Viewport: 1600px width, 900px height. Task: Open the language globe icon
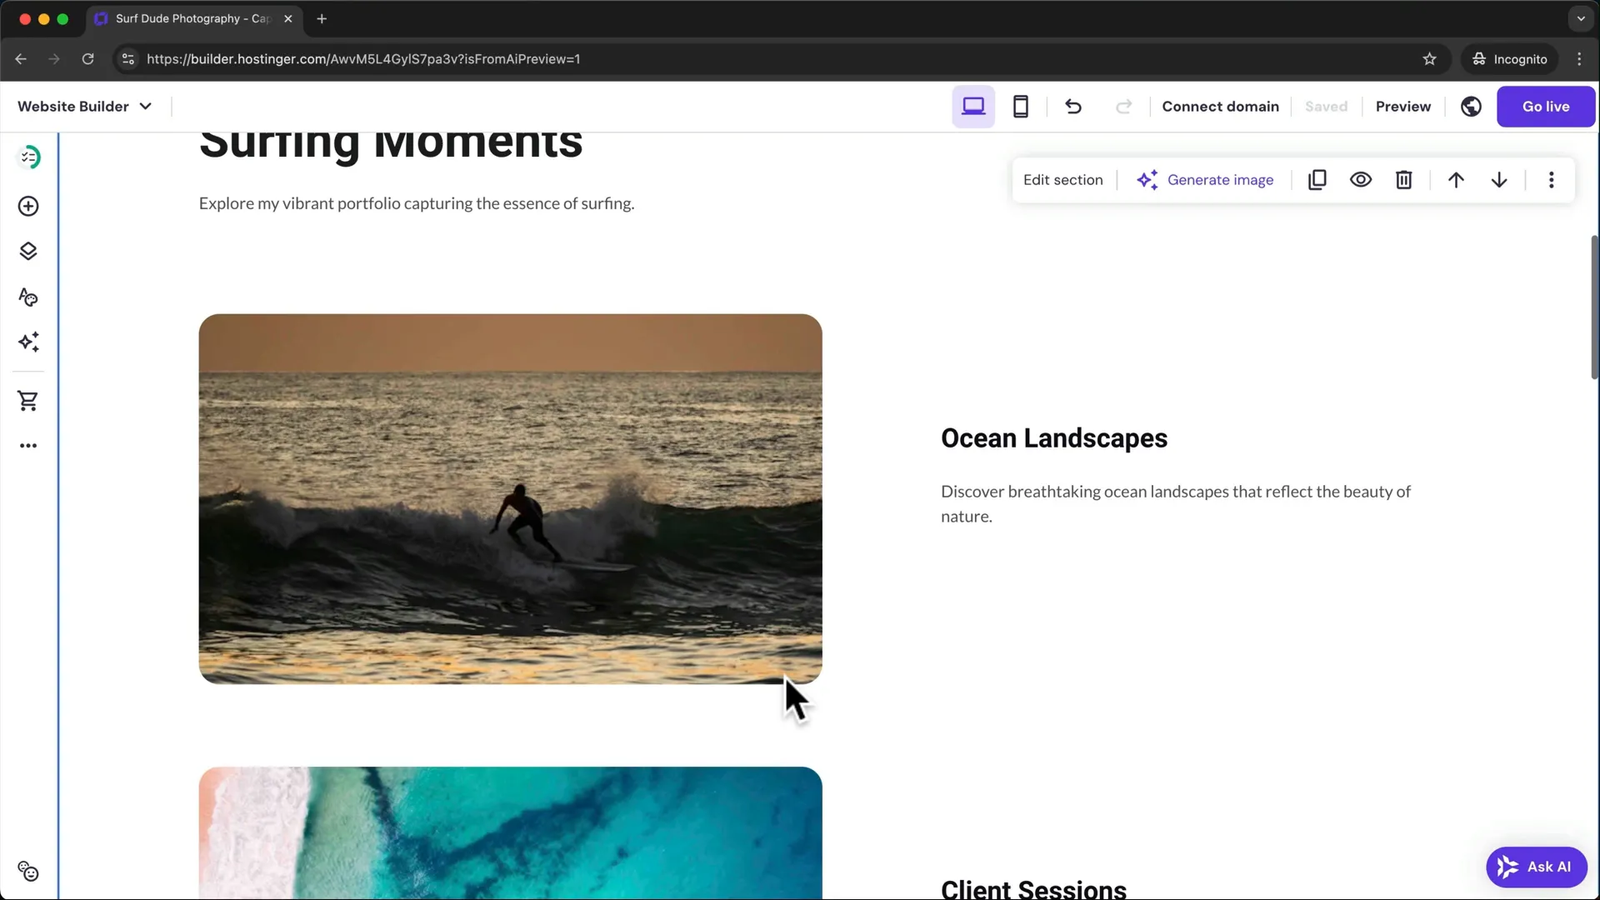[x=1471, y=107]
